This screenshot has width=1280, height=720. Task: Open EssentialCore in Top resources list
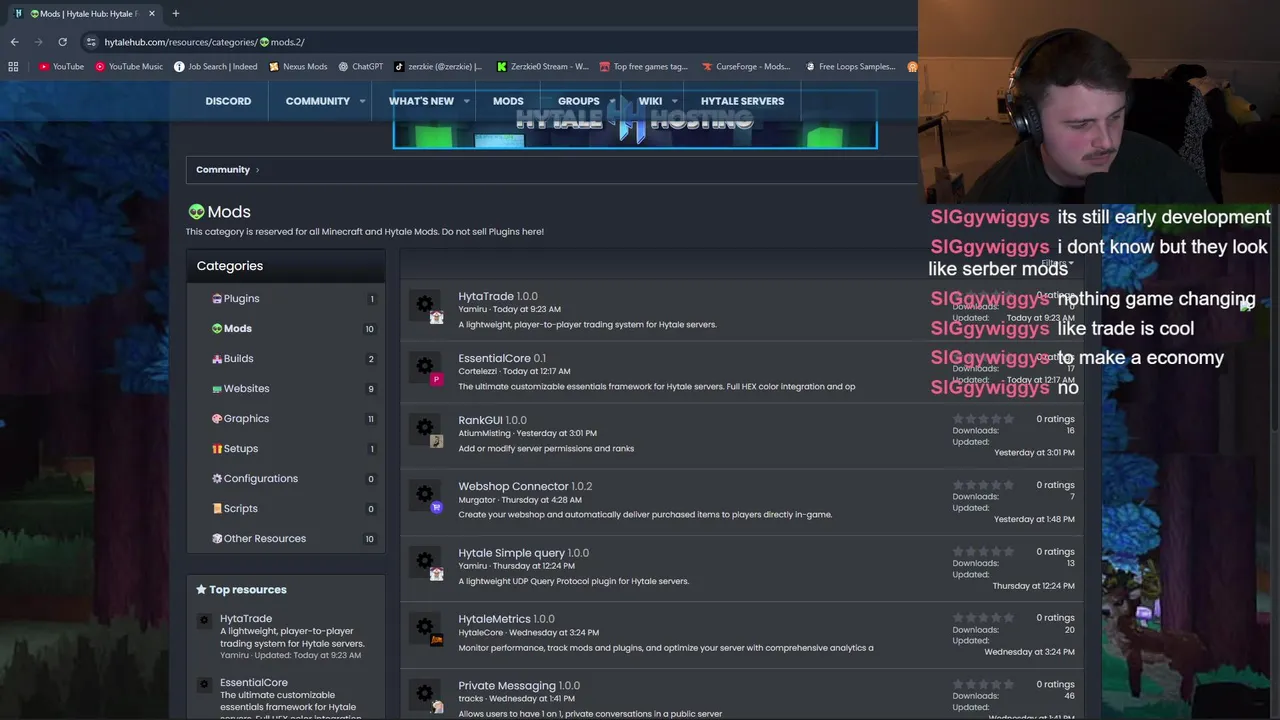point(253,682)
